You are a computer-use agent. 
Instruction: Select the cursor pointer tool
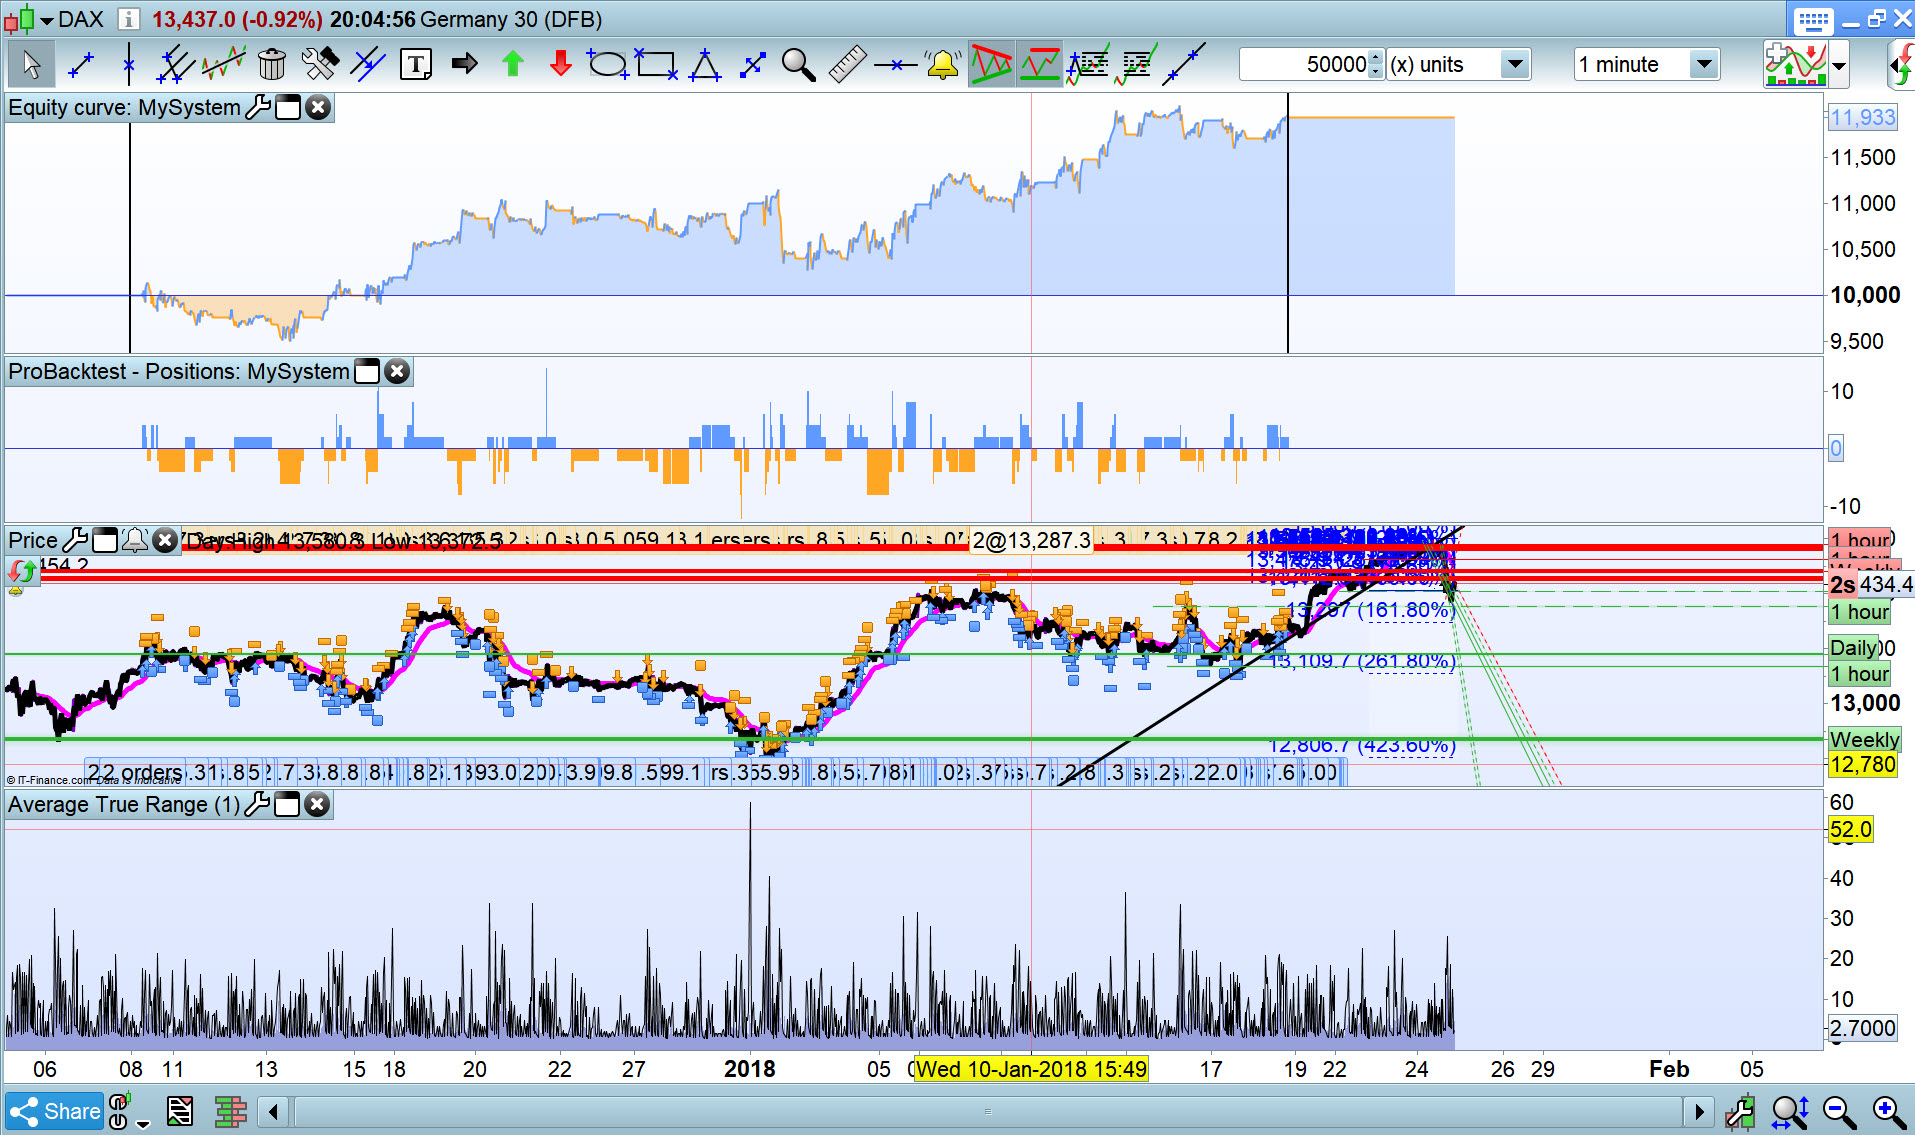31,65
